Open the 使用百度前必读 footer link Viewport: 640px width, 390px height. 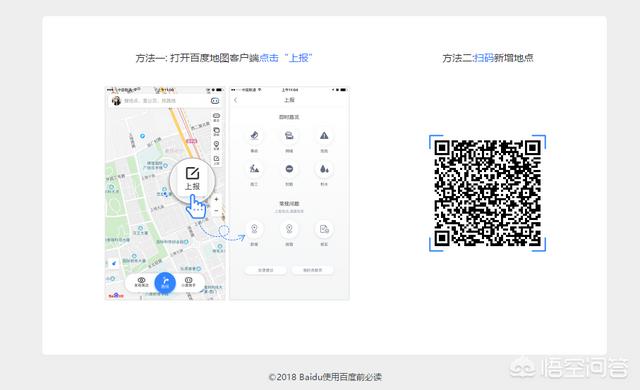pyautogui.click(x=352, y=377)
